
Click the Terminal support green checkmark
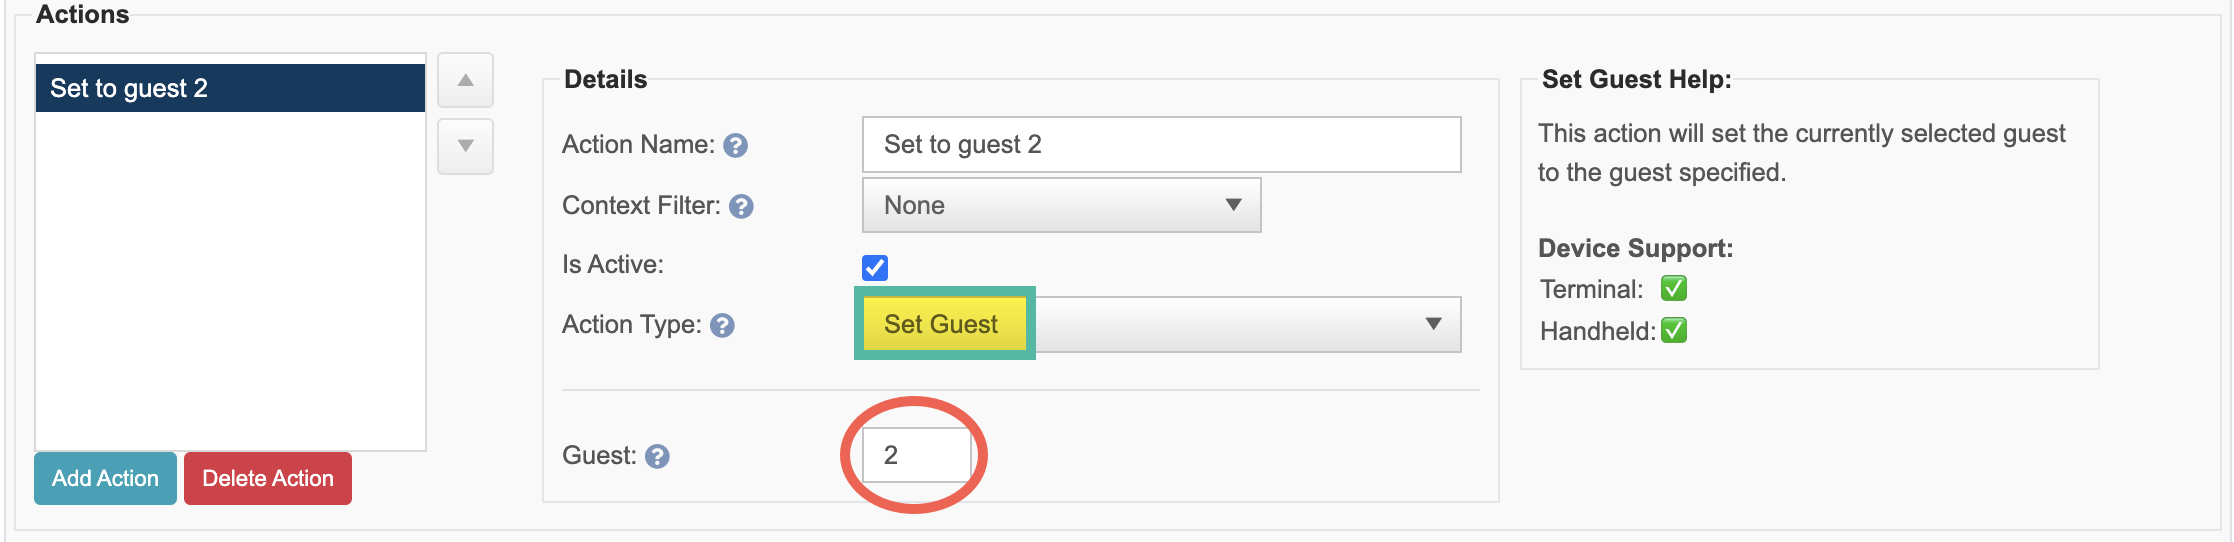pos(1674,289)
